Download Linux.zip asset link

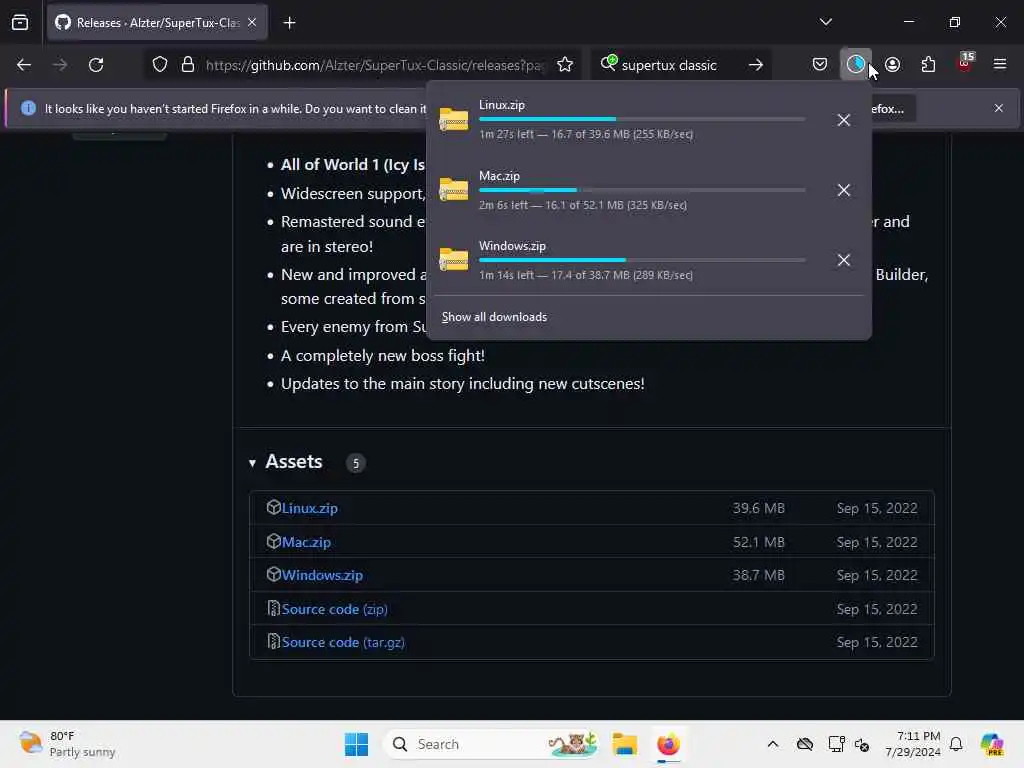[x=310, y=508]
